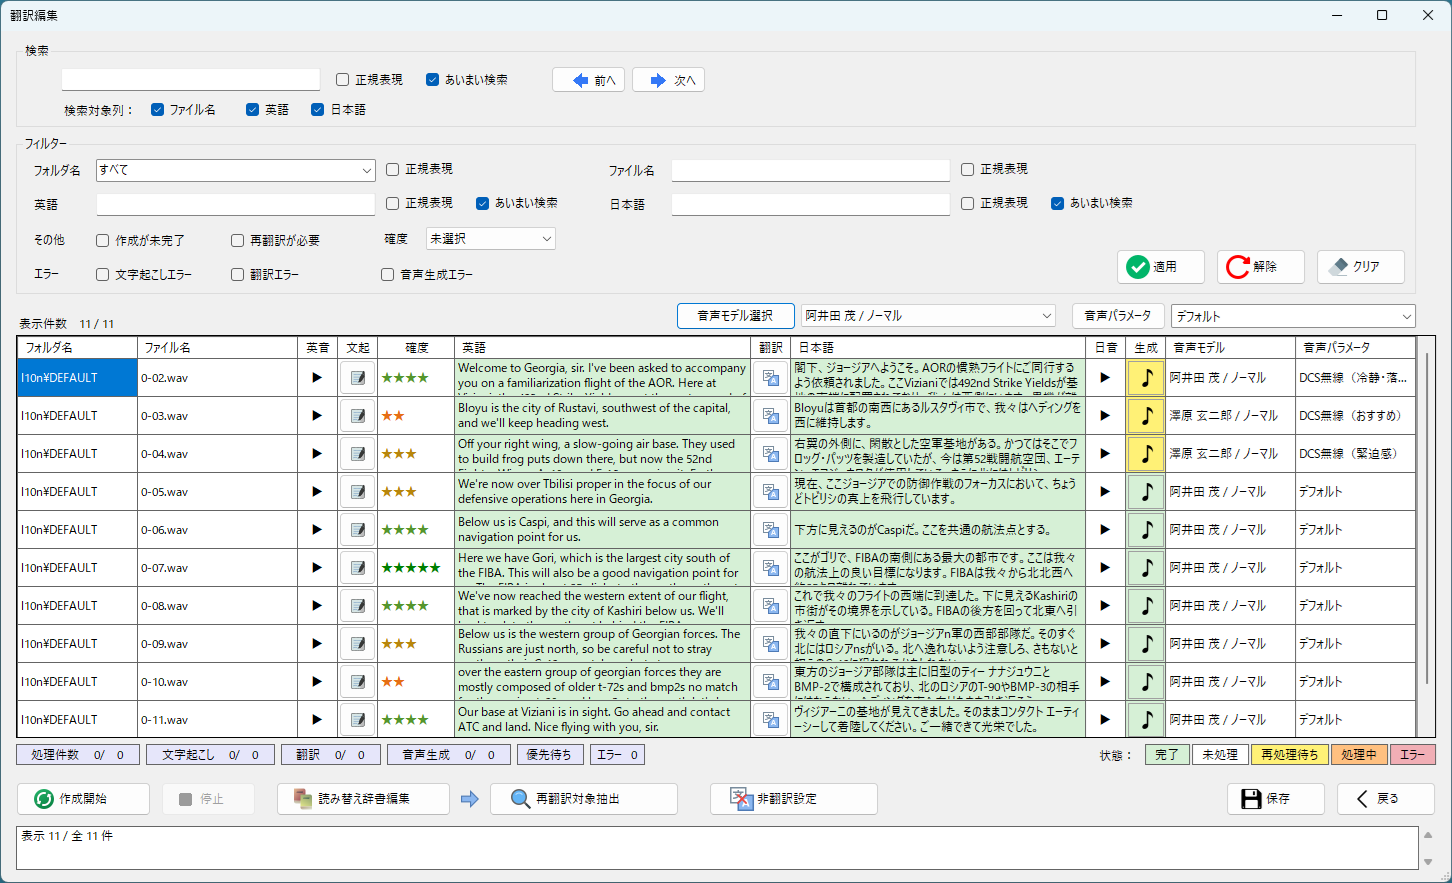This screenshot has height=883, width=1452.
Task: Save with the 保存 floppy button
Action: click(x=1276, y=799)
